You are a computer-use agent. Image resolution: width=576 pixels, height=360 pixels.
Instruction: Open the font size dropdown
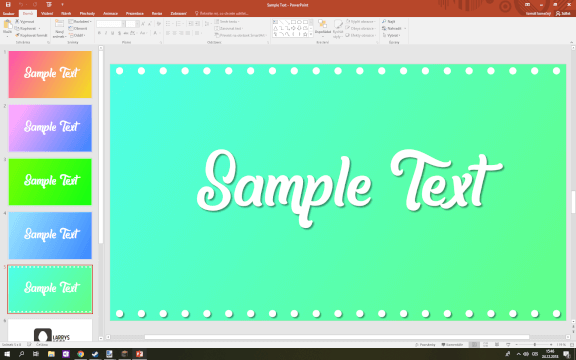click(137, 24)
